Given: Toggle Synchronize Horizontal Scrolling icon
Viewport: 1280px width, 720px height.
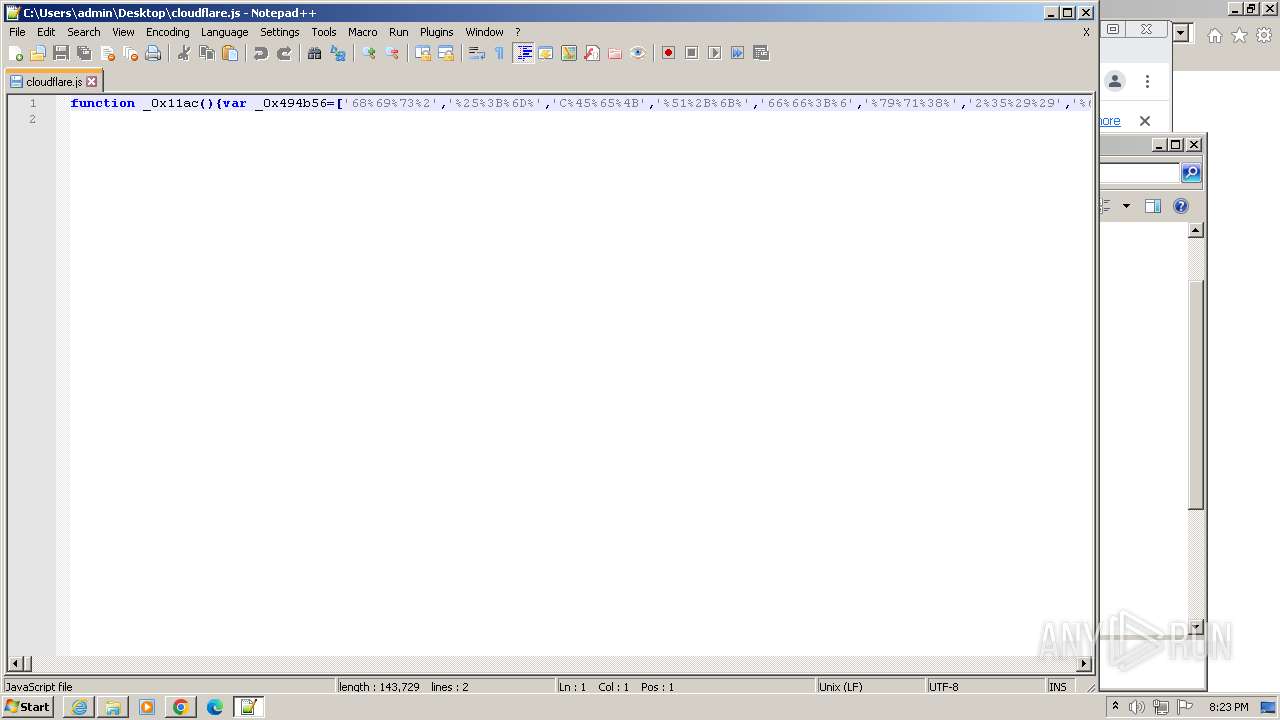Looking at the screenshot, I should coord(446,53).
